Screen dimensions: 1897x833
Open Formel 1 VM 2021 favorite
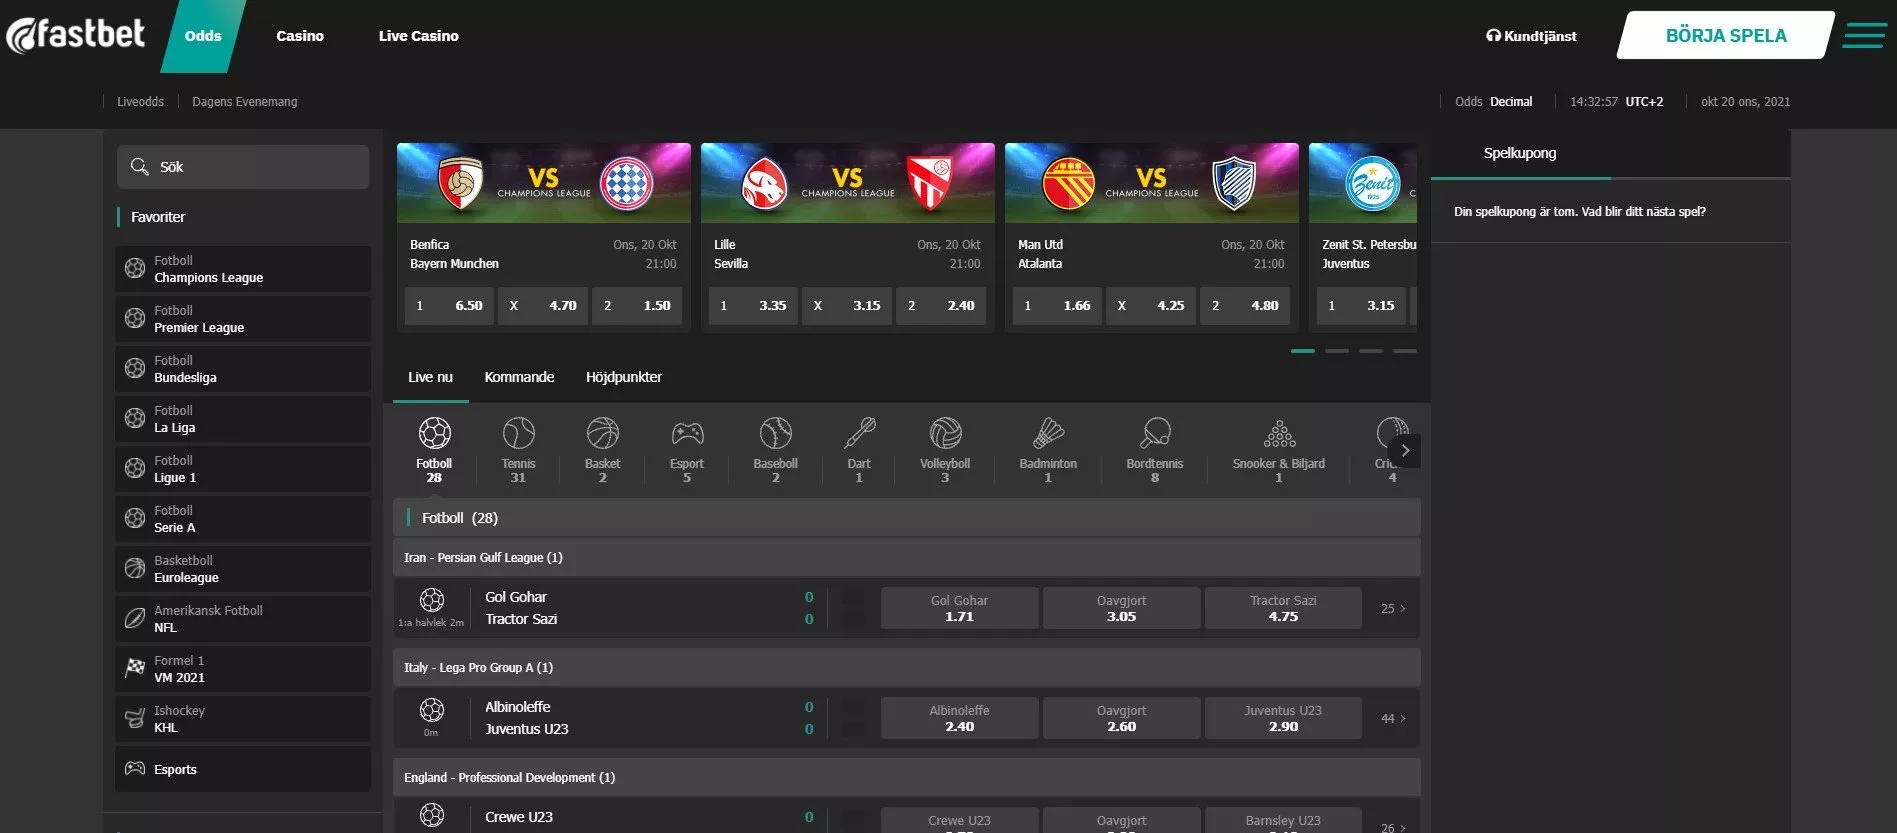click(243, 669)
